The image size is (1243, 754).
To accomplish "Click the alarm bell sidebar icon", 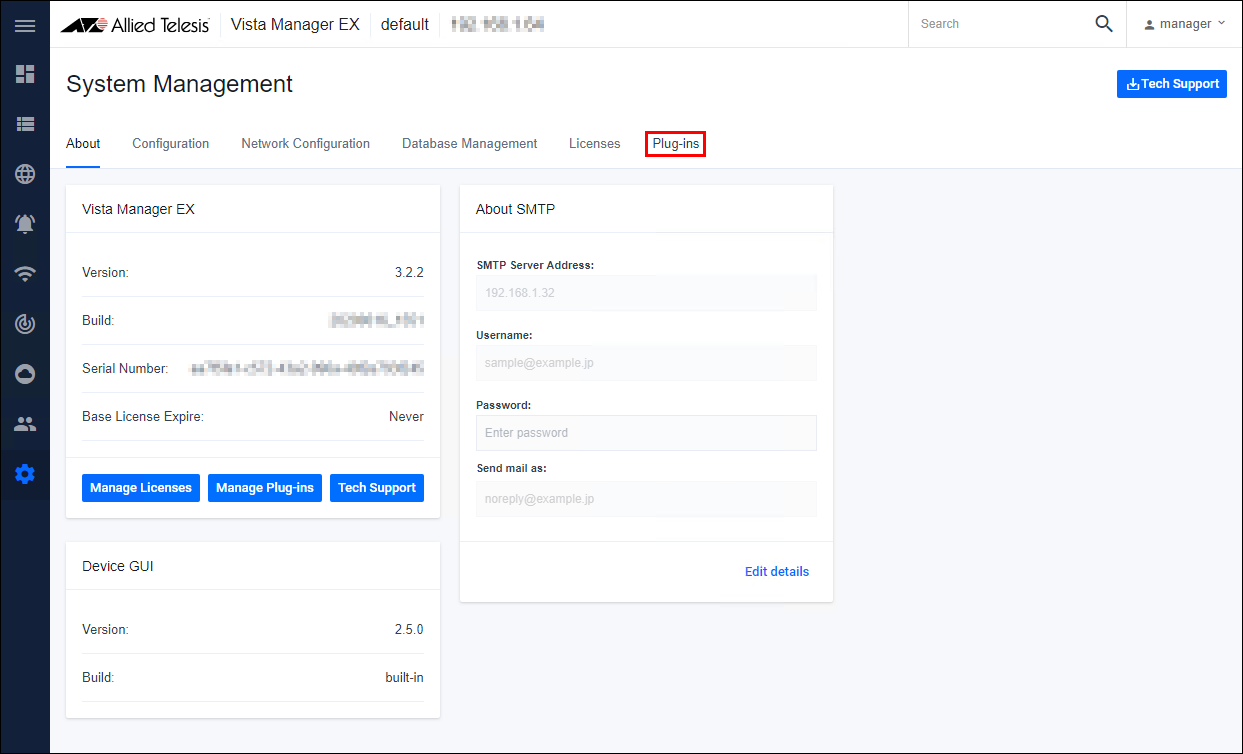I will (x=25, y=224).
